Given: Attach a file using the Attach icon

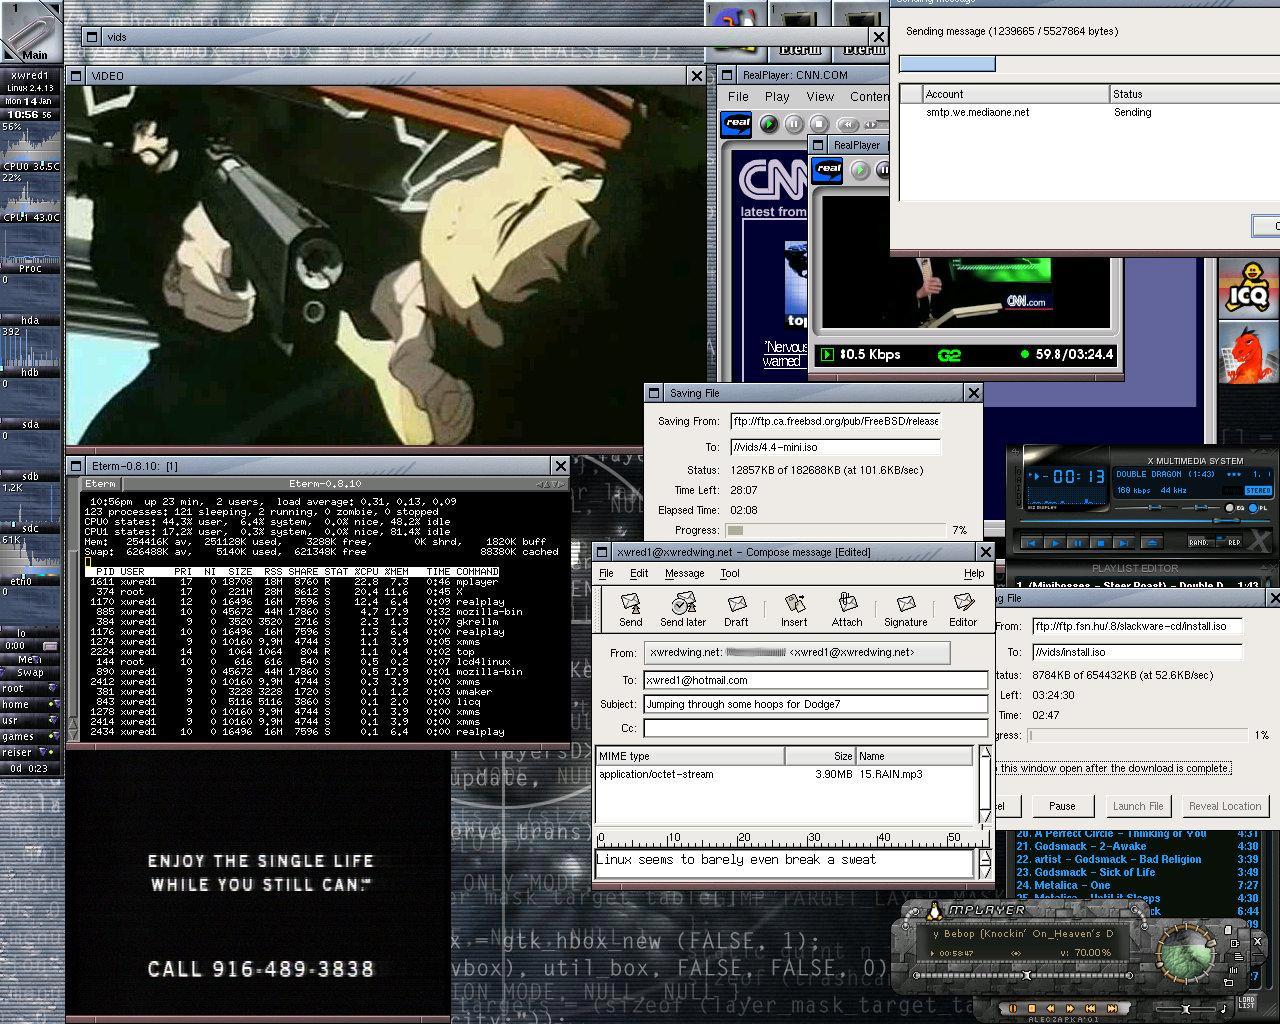Looking at the screenshot, I should point(847,609).
